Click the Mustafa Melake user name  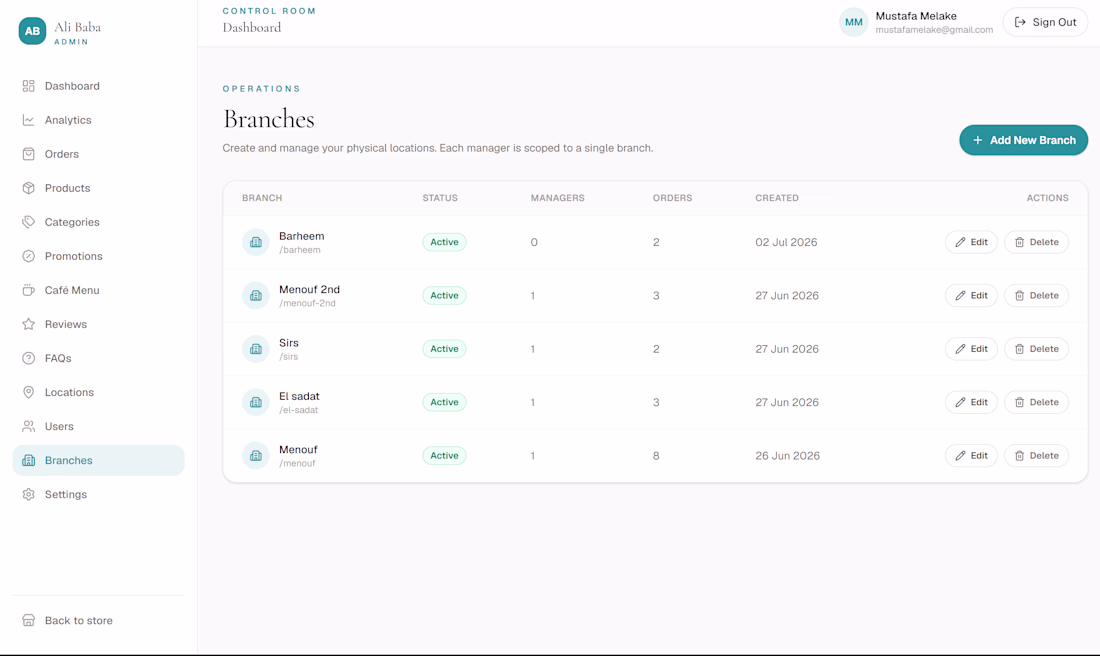click(x=915, y=15)
